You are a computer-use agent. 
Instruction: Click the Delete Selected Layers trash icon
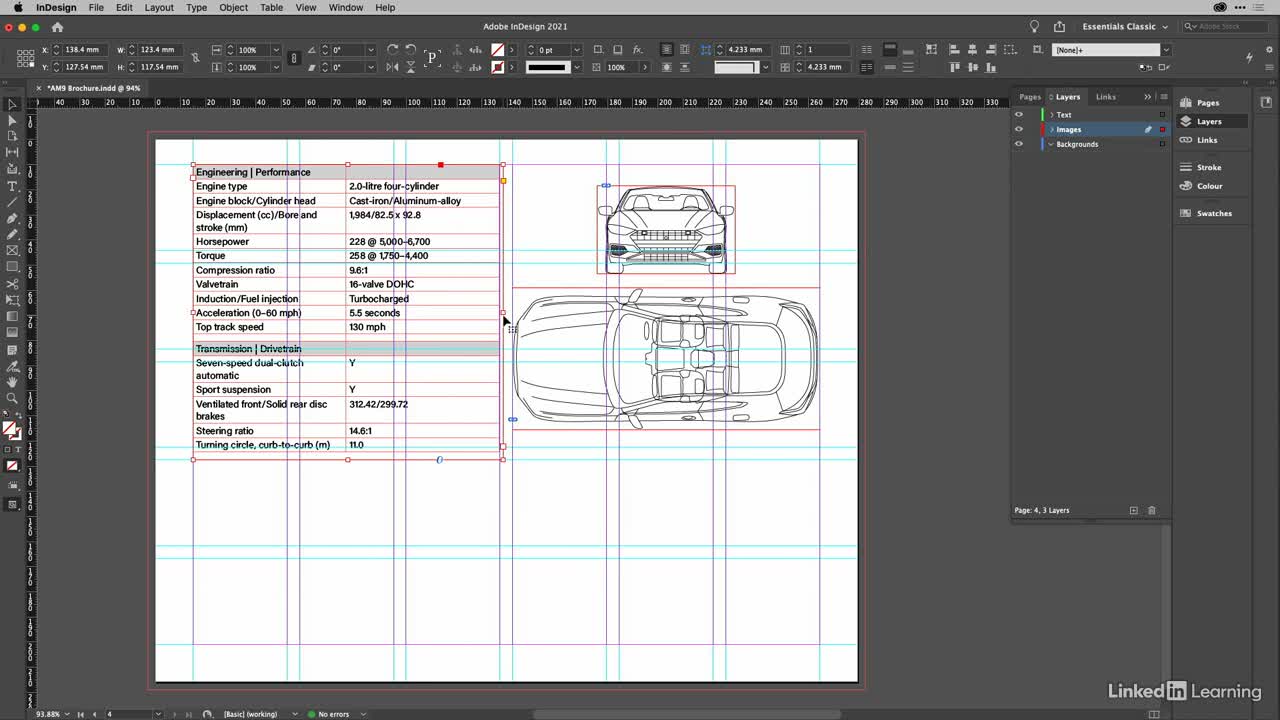(1151, 510)
